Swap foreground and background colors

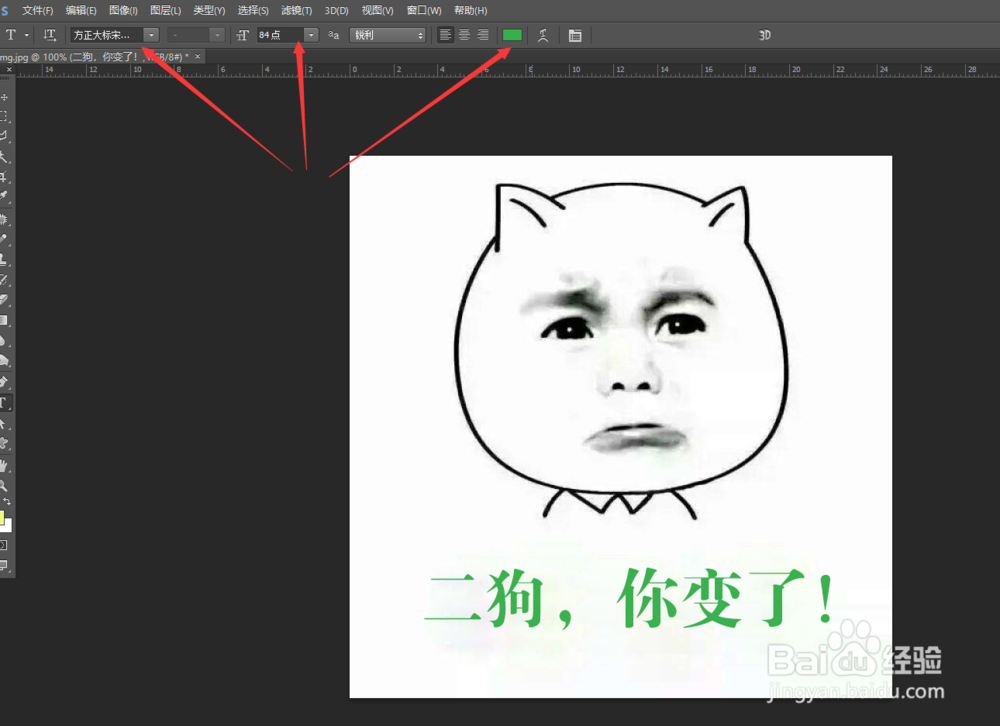tap(7, 501)
